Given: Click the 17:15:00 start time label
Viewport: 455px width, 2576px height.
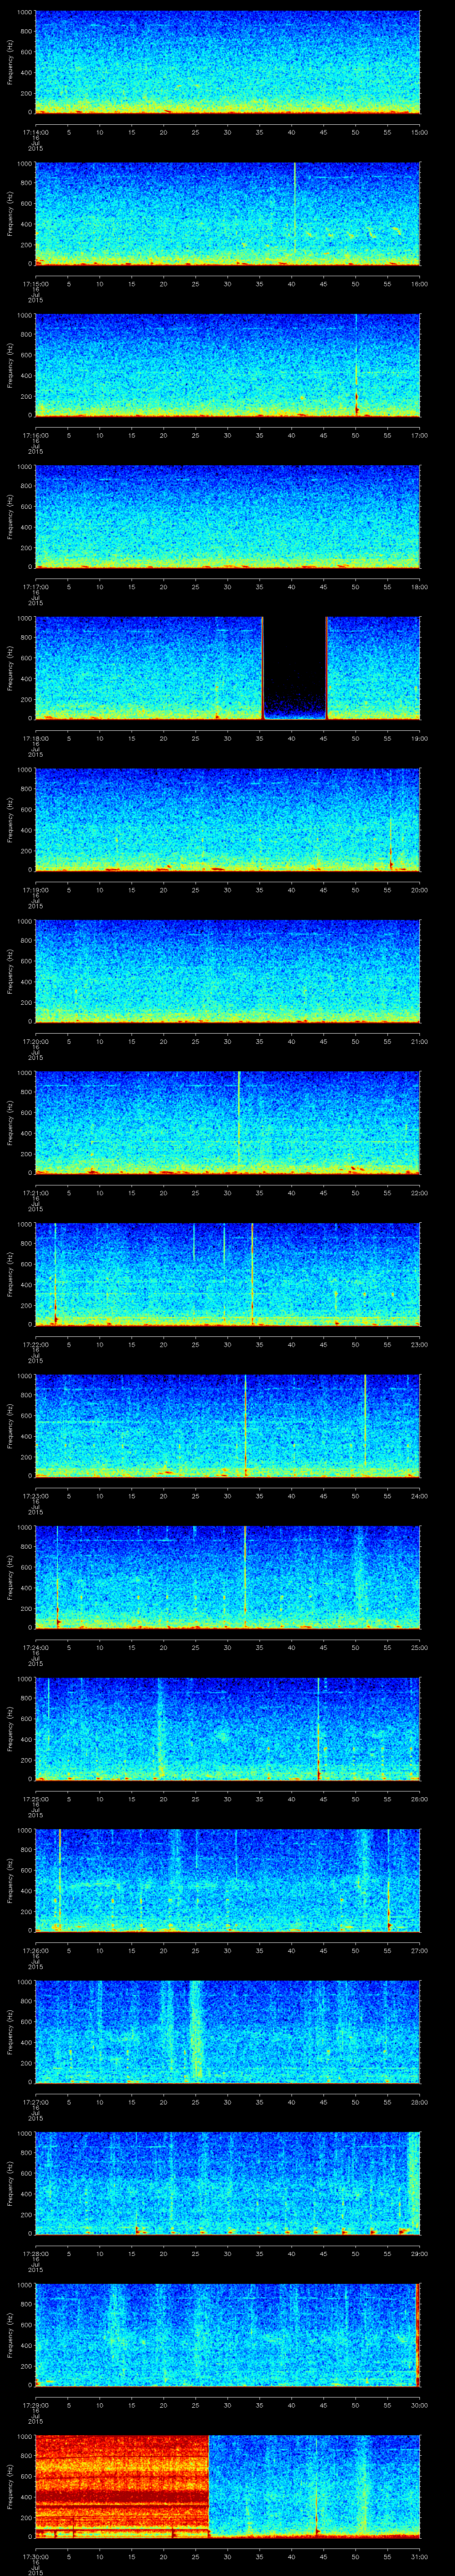Looking at the screenshot, I should click(35, 284).
